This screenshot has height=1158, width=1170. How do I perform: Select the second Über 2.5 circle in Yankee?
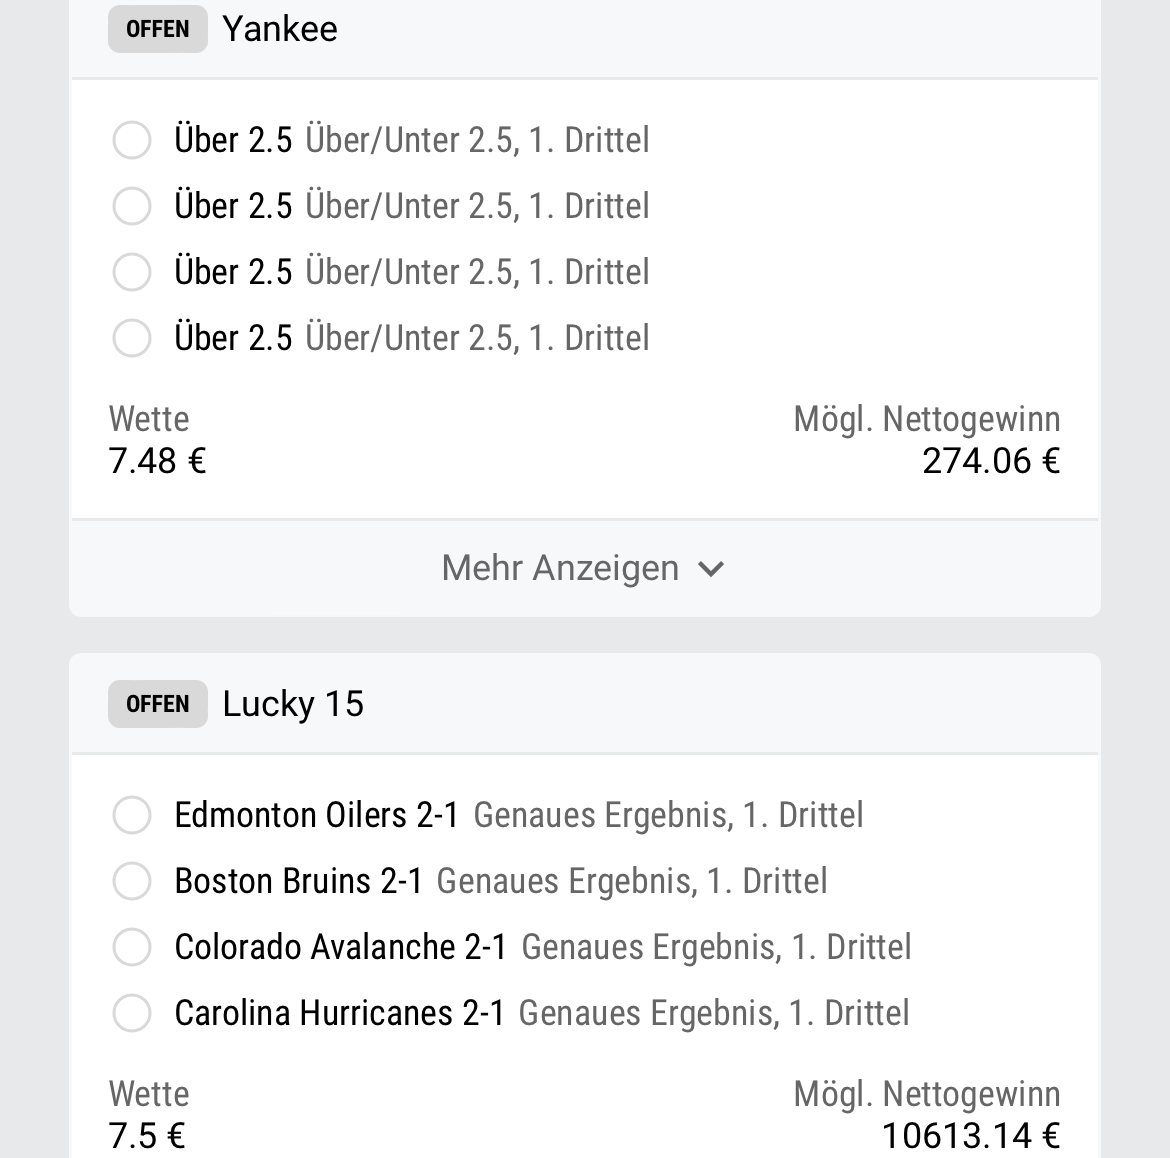pos(132,206)
